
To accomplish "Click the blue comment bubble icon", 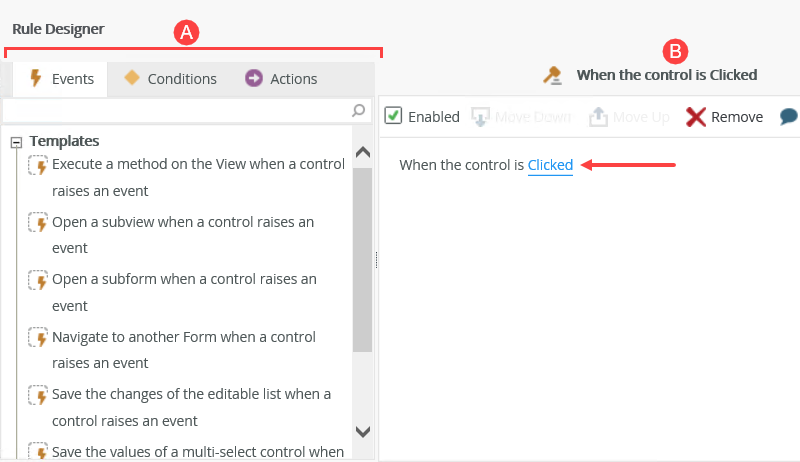I will [x=790, y=117].
